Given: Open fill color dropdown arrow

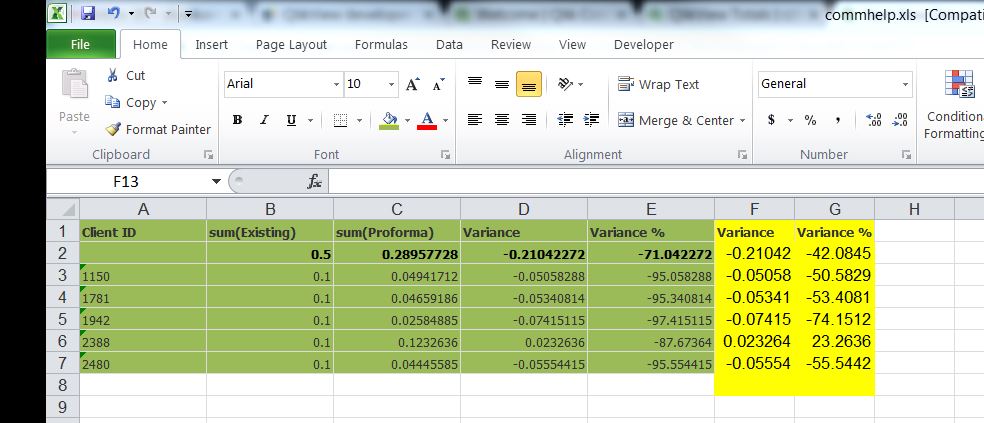Looking at the screenshot, I should [407, 120].
